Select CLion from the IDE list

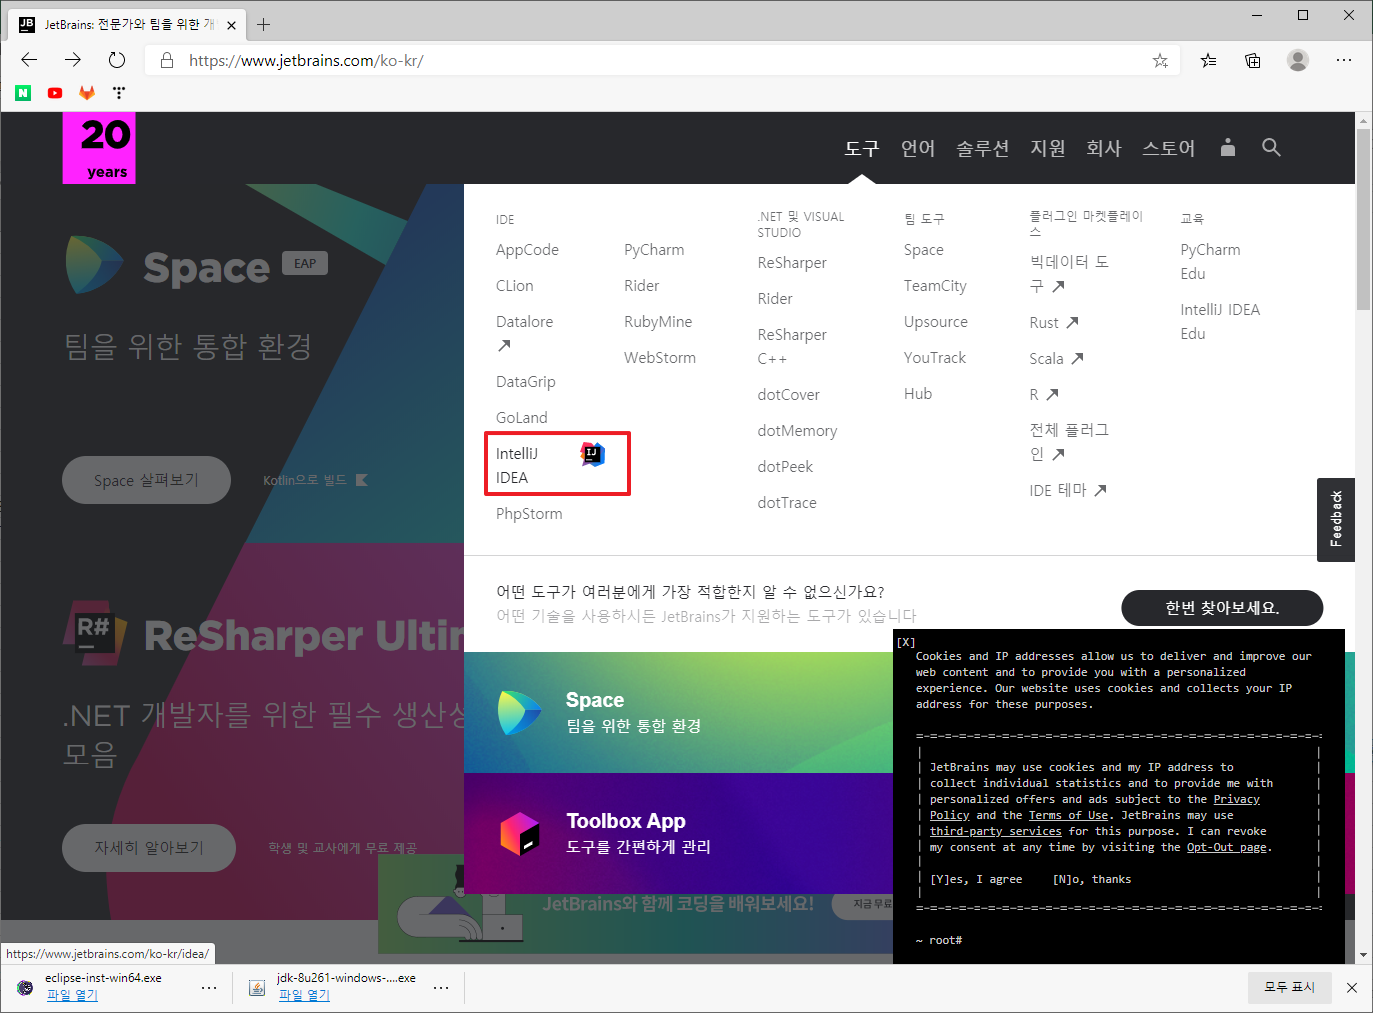point(515,286)
